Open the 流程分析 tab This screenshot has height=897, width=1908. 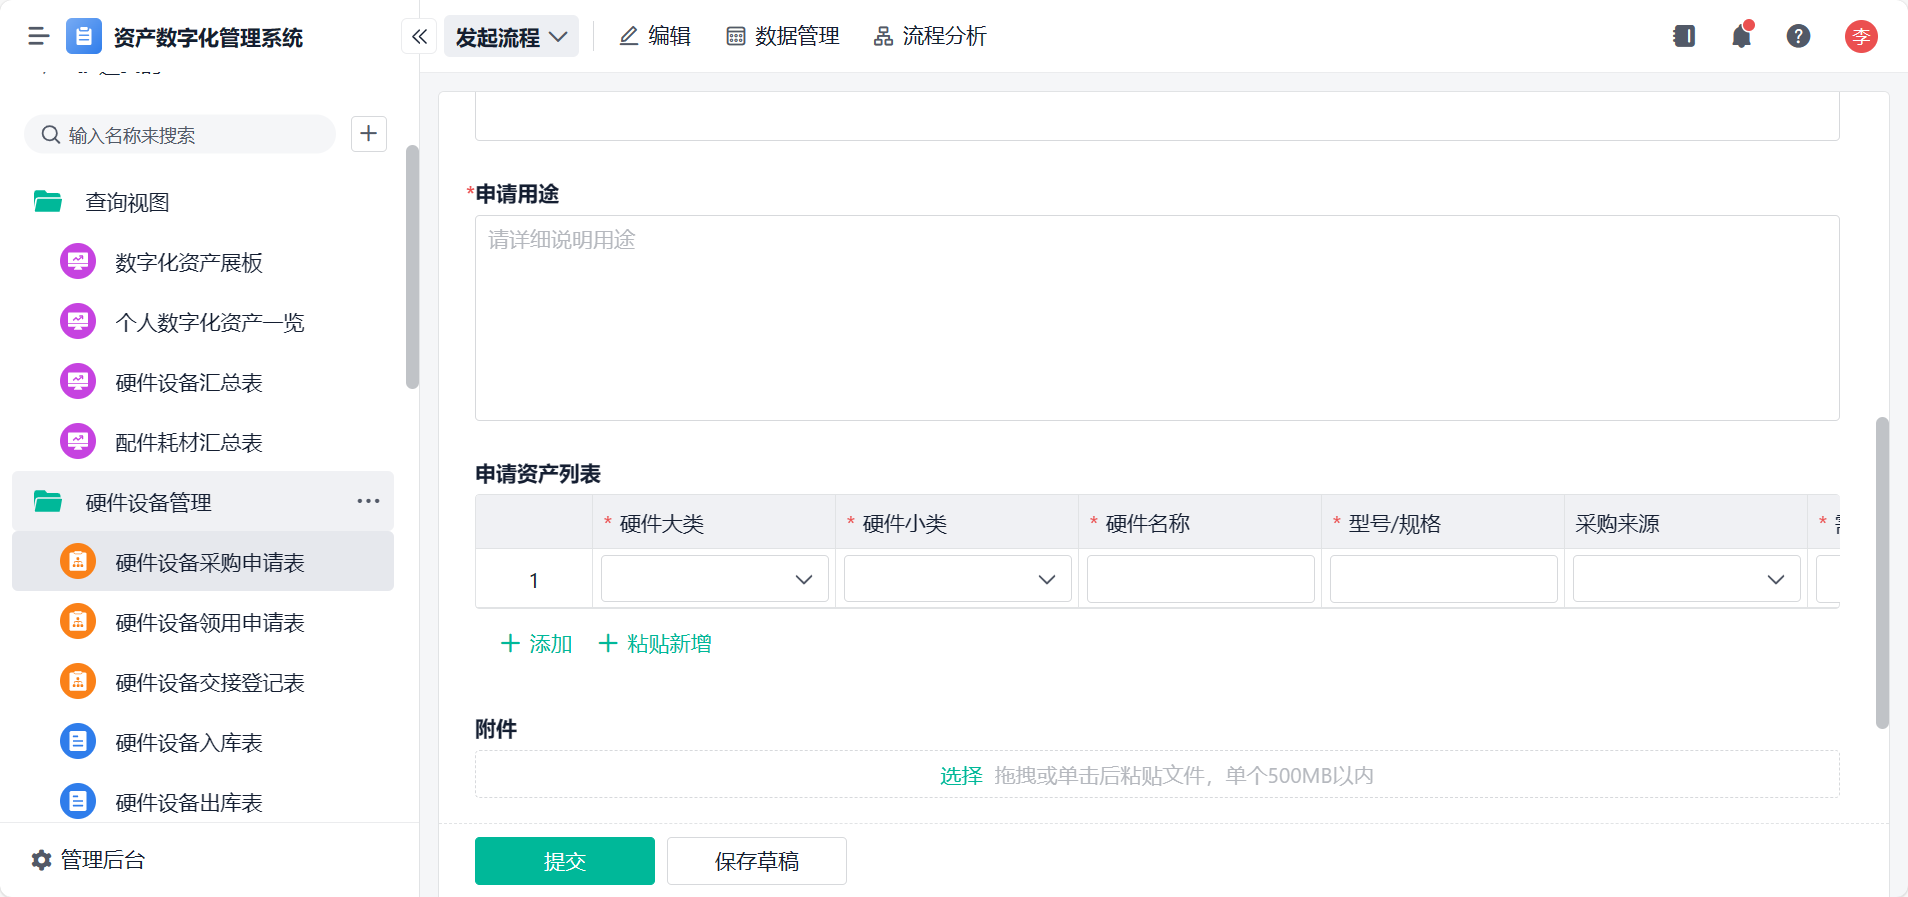(930, 37)
